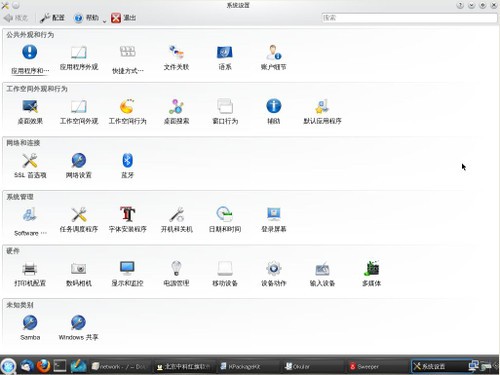Switch to the 系统设置 taskbar entry
Image resolution: width=500 pixels, height=375 pixels.
tap(439, 366)
